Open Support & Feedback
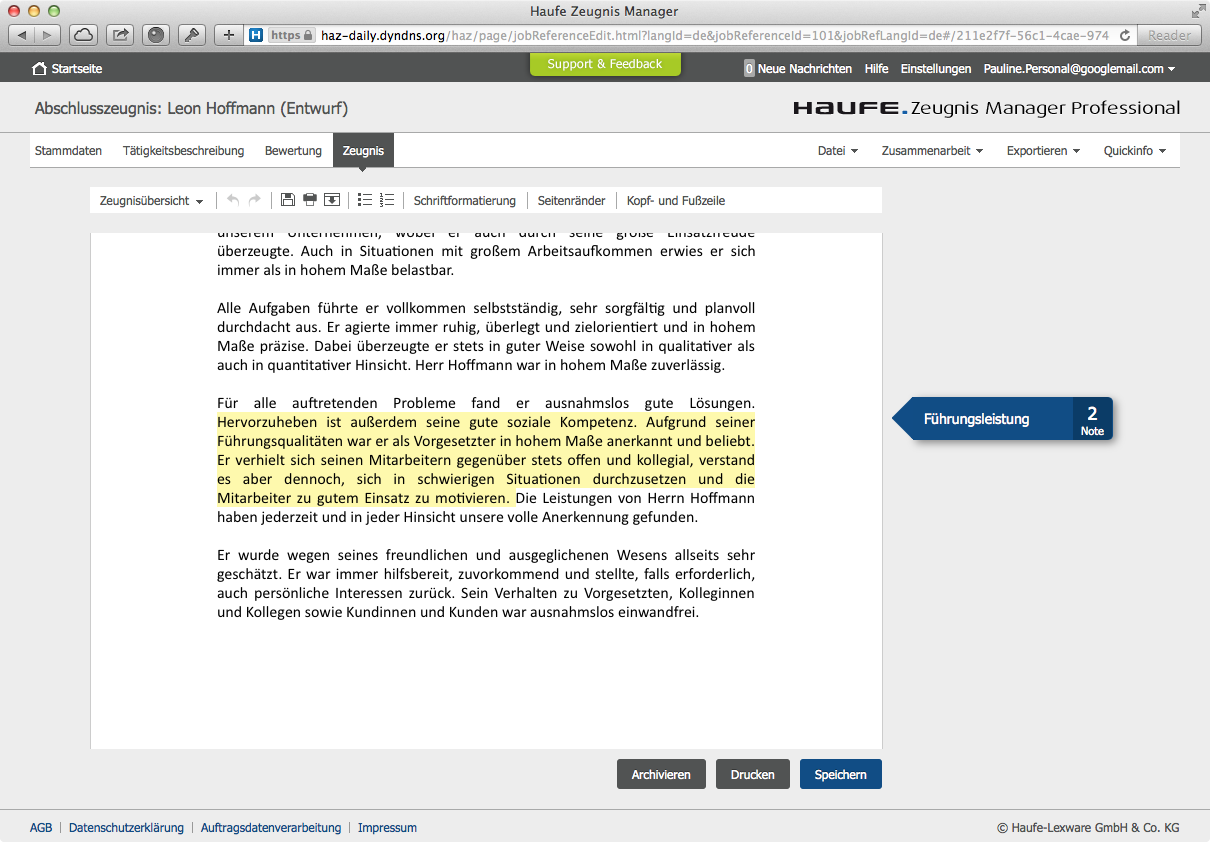The height and width of the screenshot is (842, 1210). pos(605,64)
